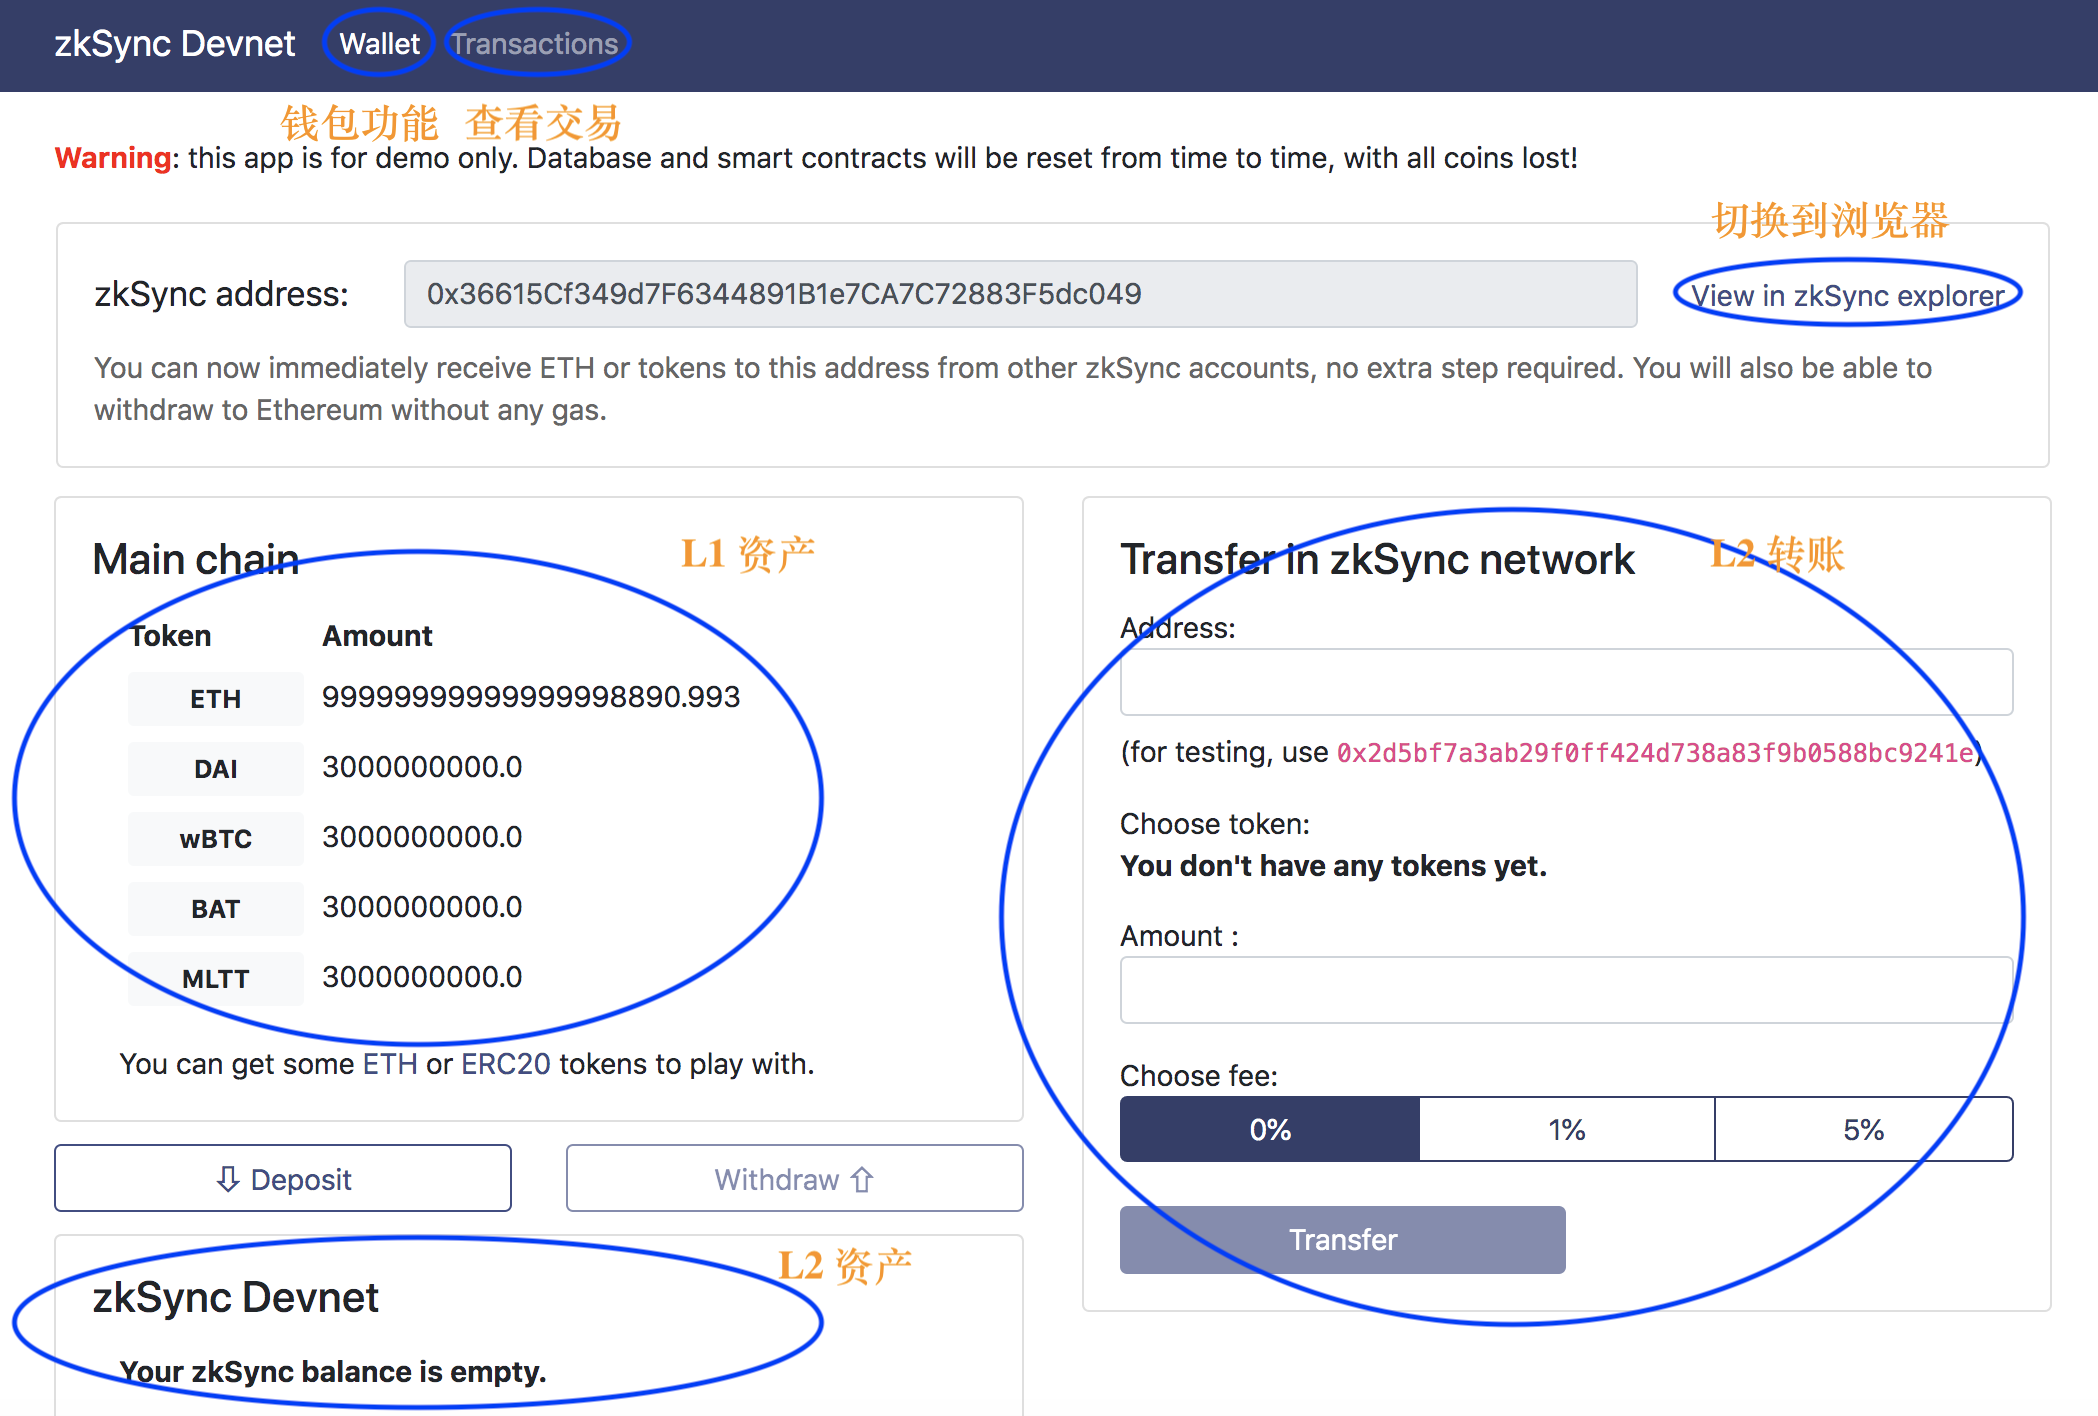Select the 5% fee option
This screenshot has width=2098, height=1416.
click(x=1863, y=1130)
